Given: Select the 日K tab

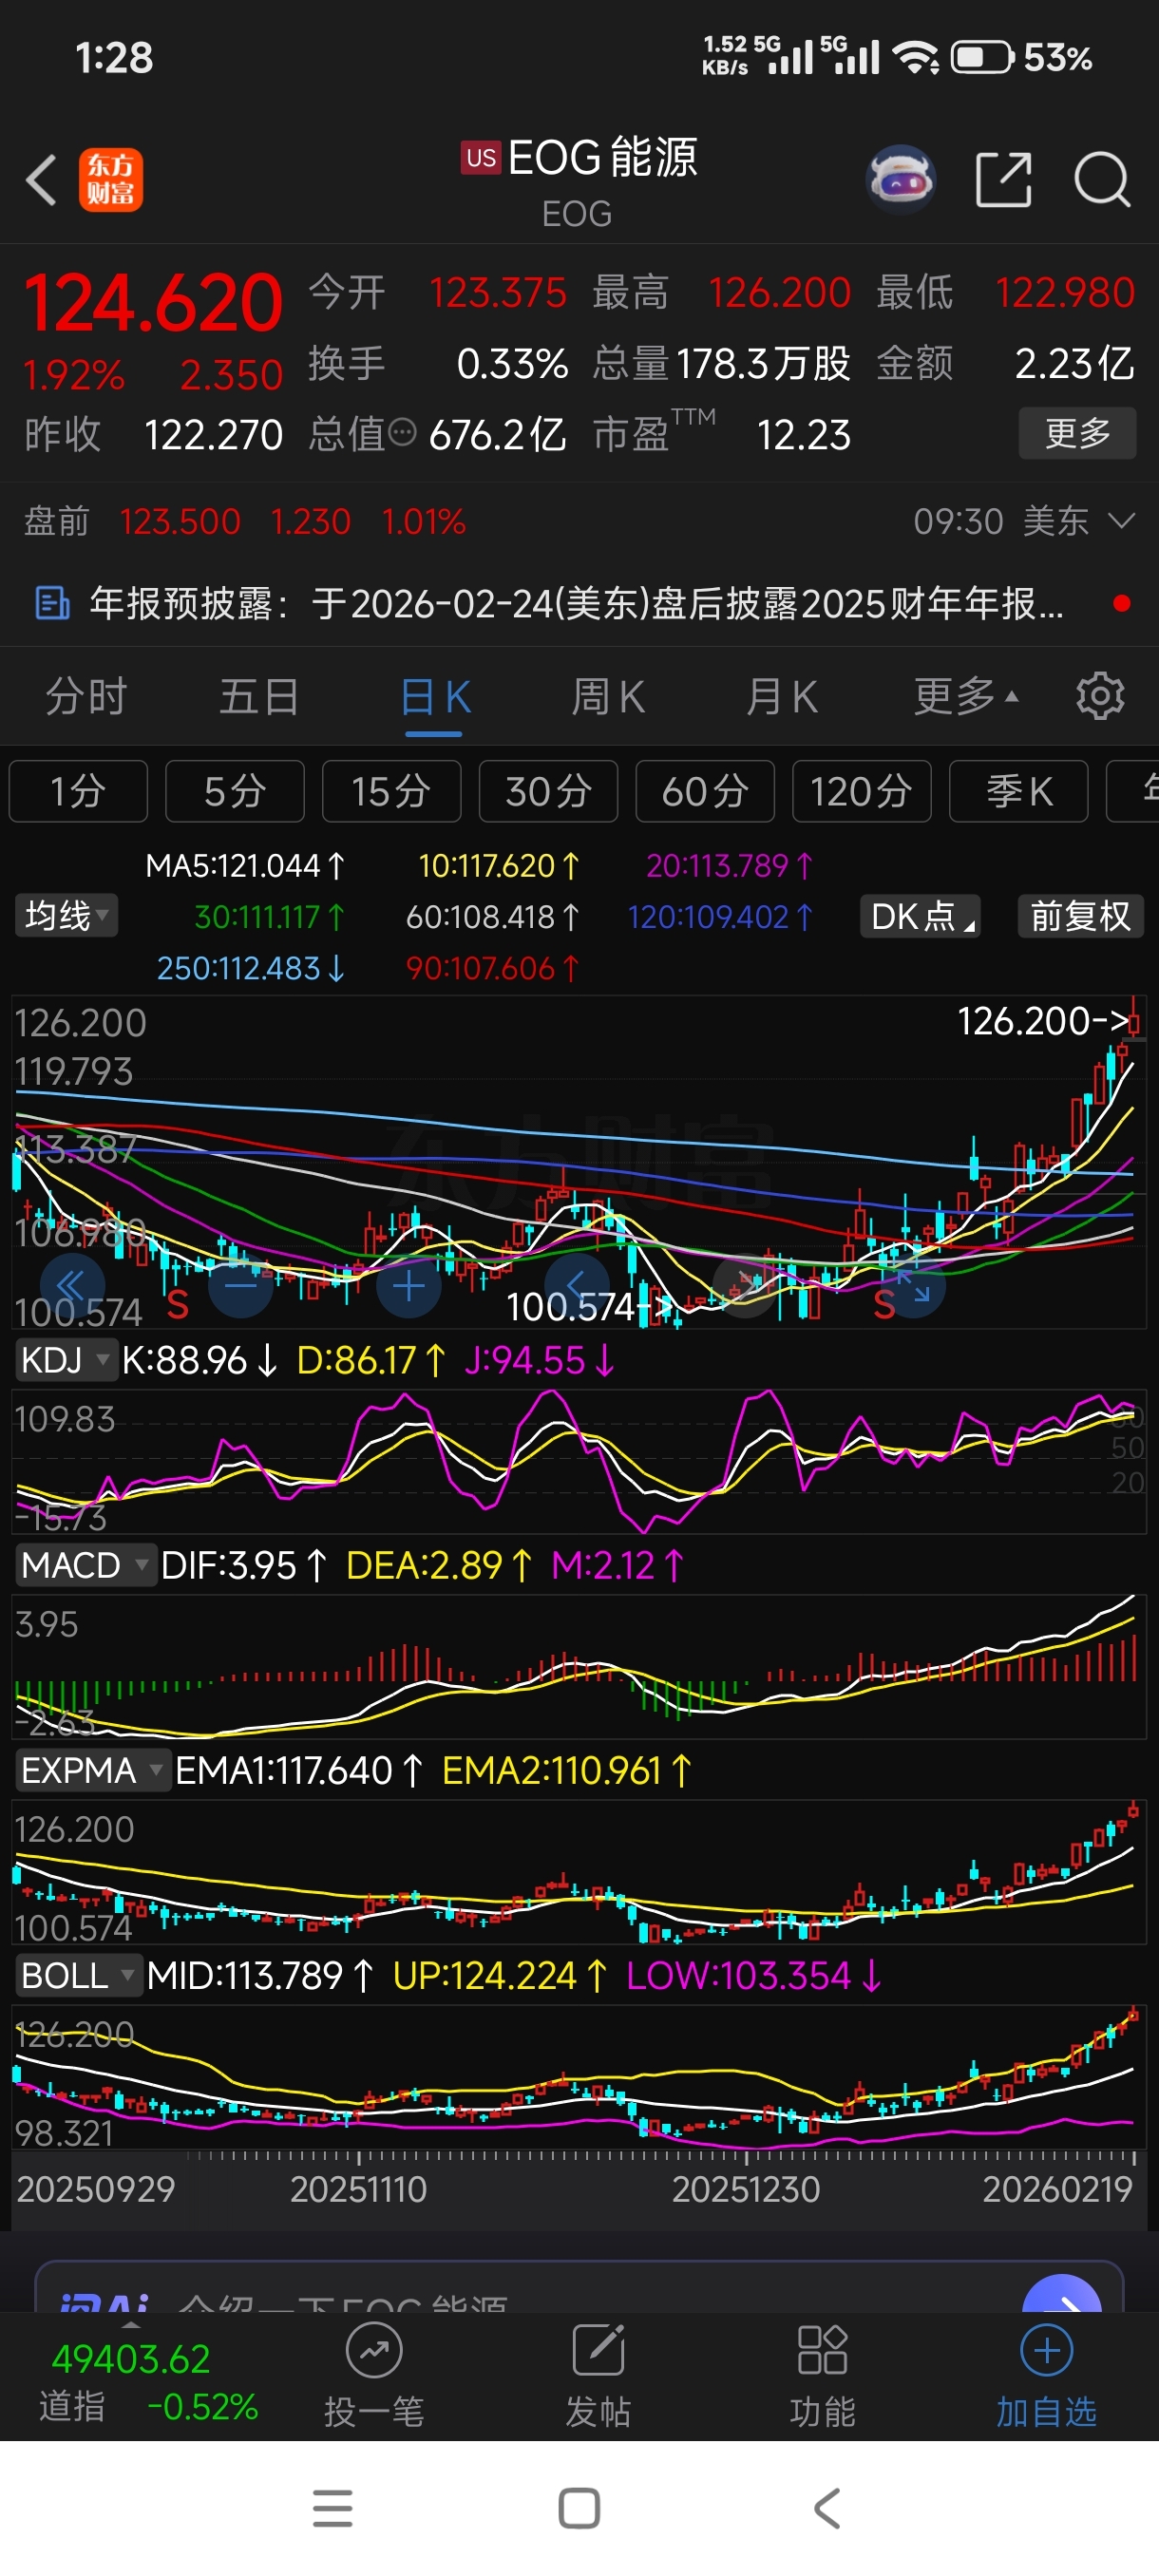Looking at the screenshot, I should 434,696.
